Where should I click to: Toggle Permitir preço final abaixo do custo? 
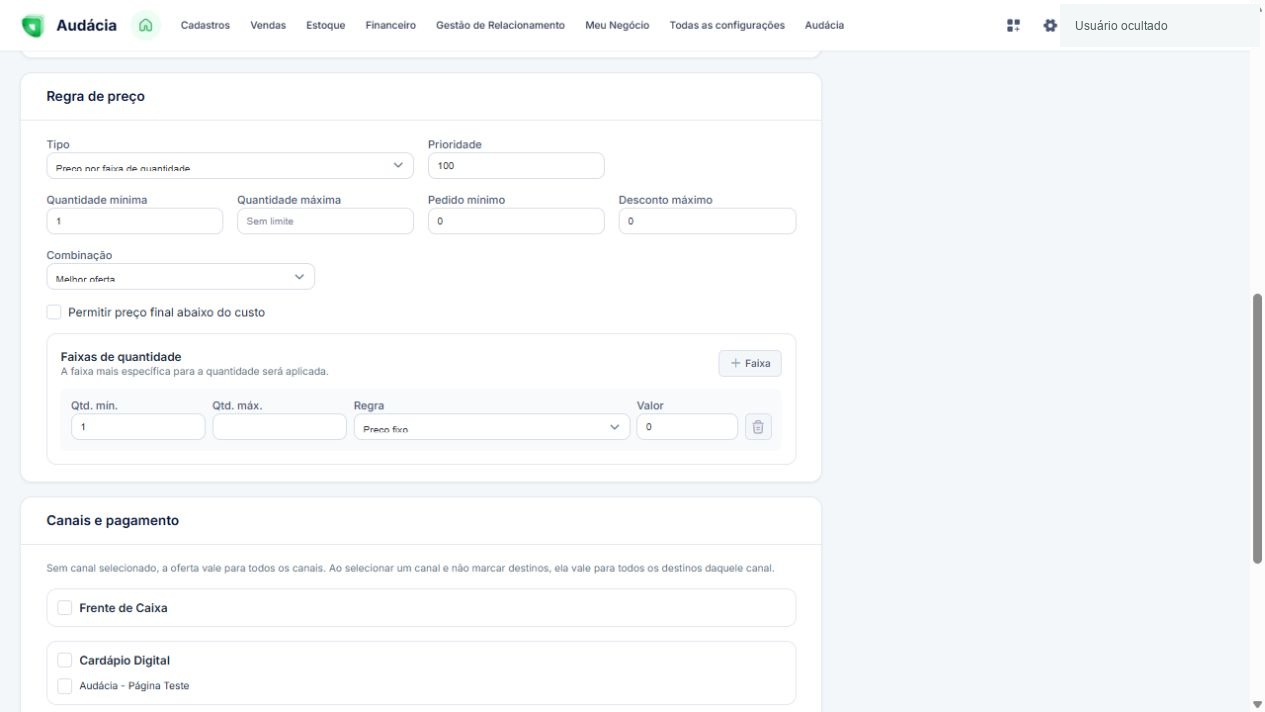coord(54,312)
